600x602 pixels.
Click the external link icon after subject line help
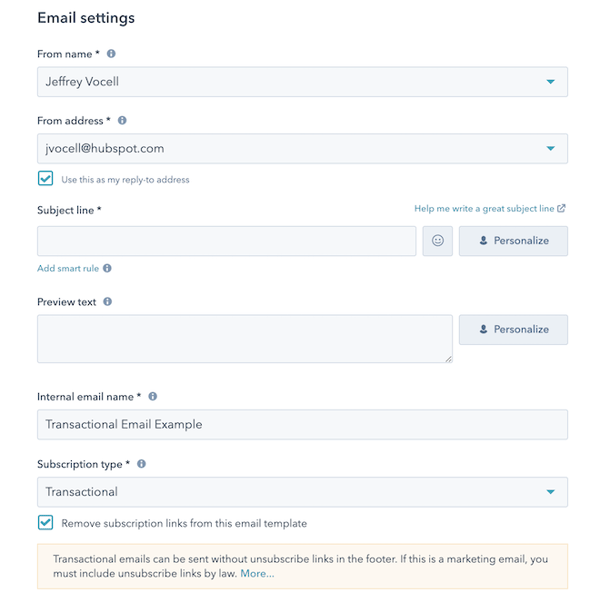[x=562, y=209]
